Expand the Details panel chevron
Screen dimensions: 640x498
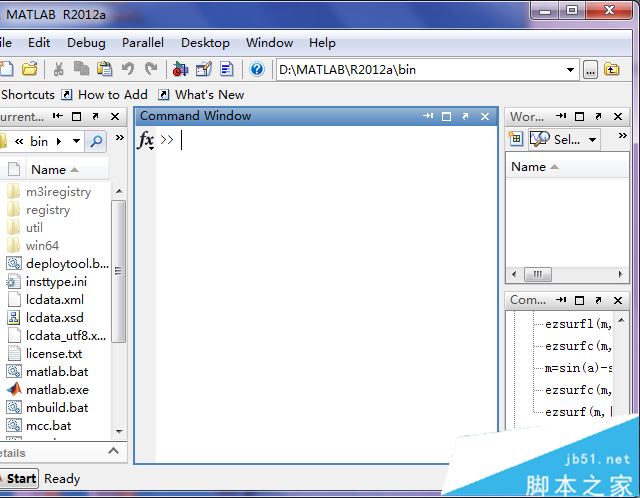coord(114,451)
